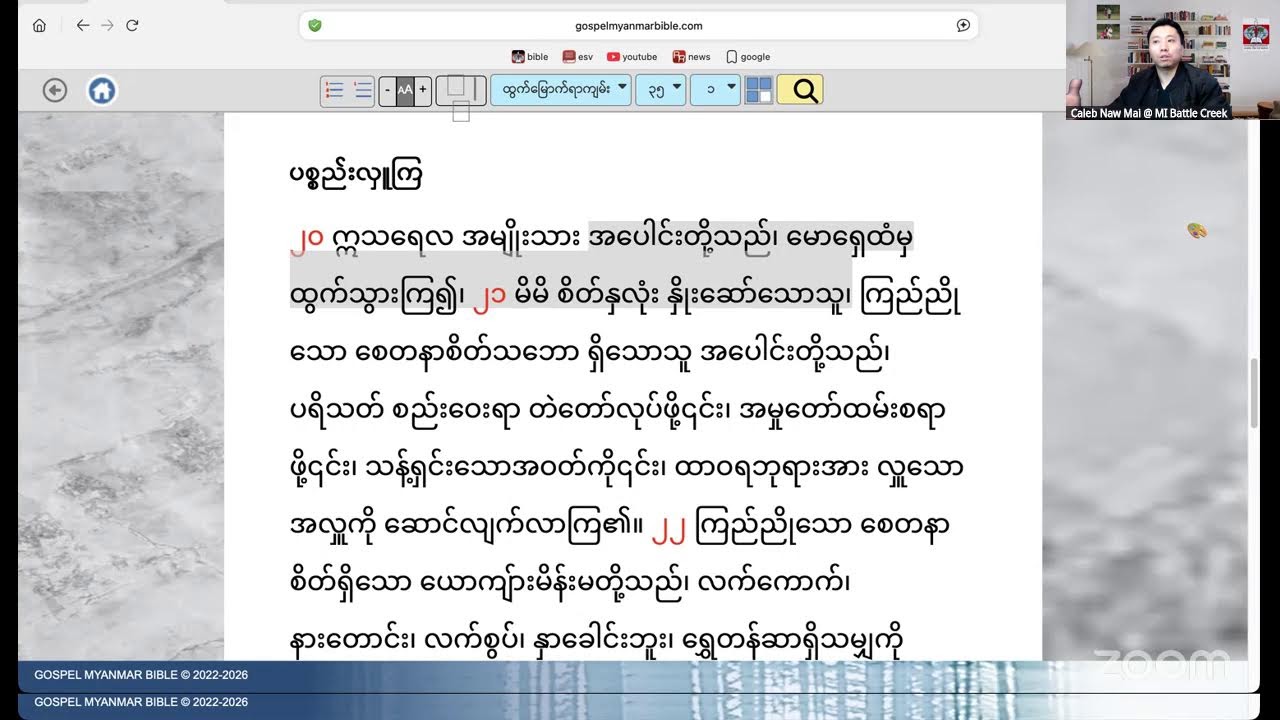Toggle the split-pane layout button
Viewport: 1280px width, 720px height.
pos(461,91)
